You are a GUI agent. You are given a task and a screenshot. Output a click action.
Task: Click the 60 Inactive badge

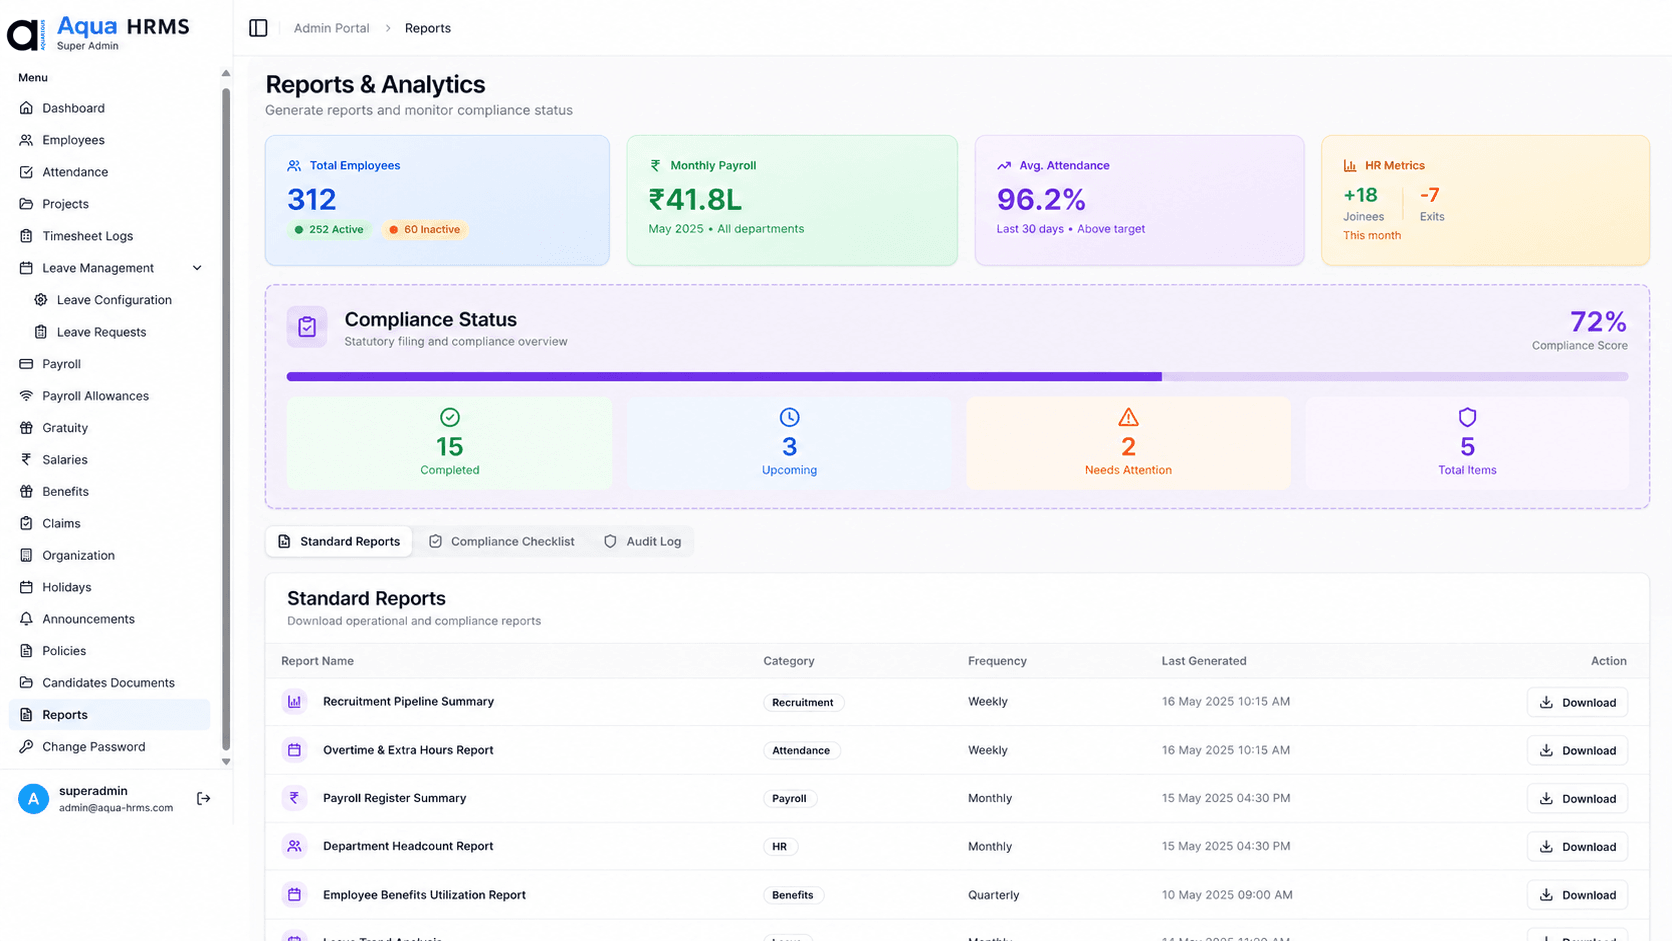click(x=424, y=229)
